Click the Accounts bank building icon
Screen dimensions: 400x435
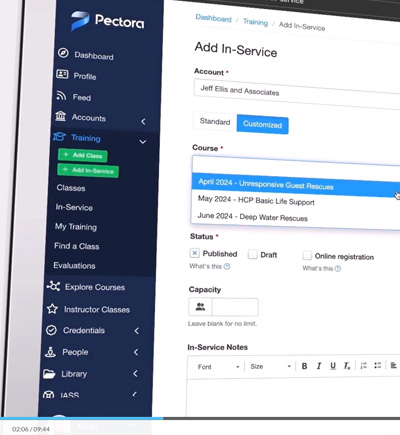(x=60, y=116)
